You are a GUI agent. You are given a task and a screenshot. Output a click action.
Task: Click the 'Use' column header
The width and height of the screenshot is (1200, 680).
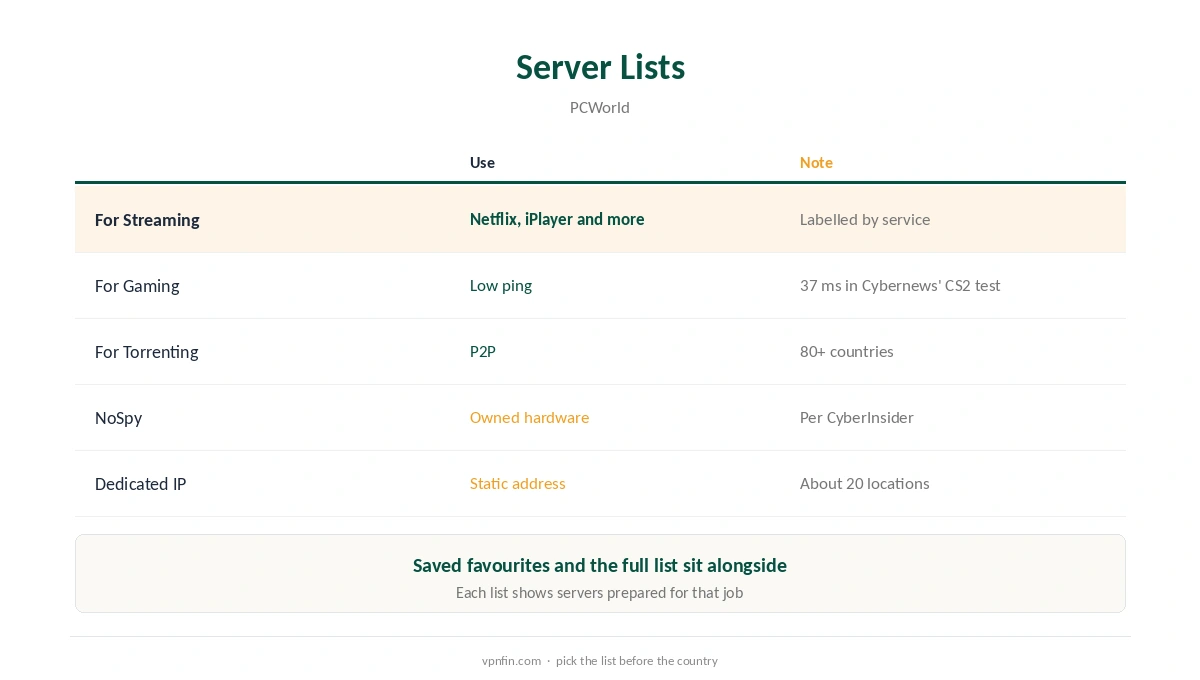pyautogui.click(x=482, y=163)
